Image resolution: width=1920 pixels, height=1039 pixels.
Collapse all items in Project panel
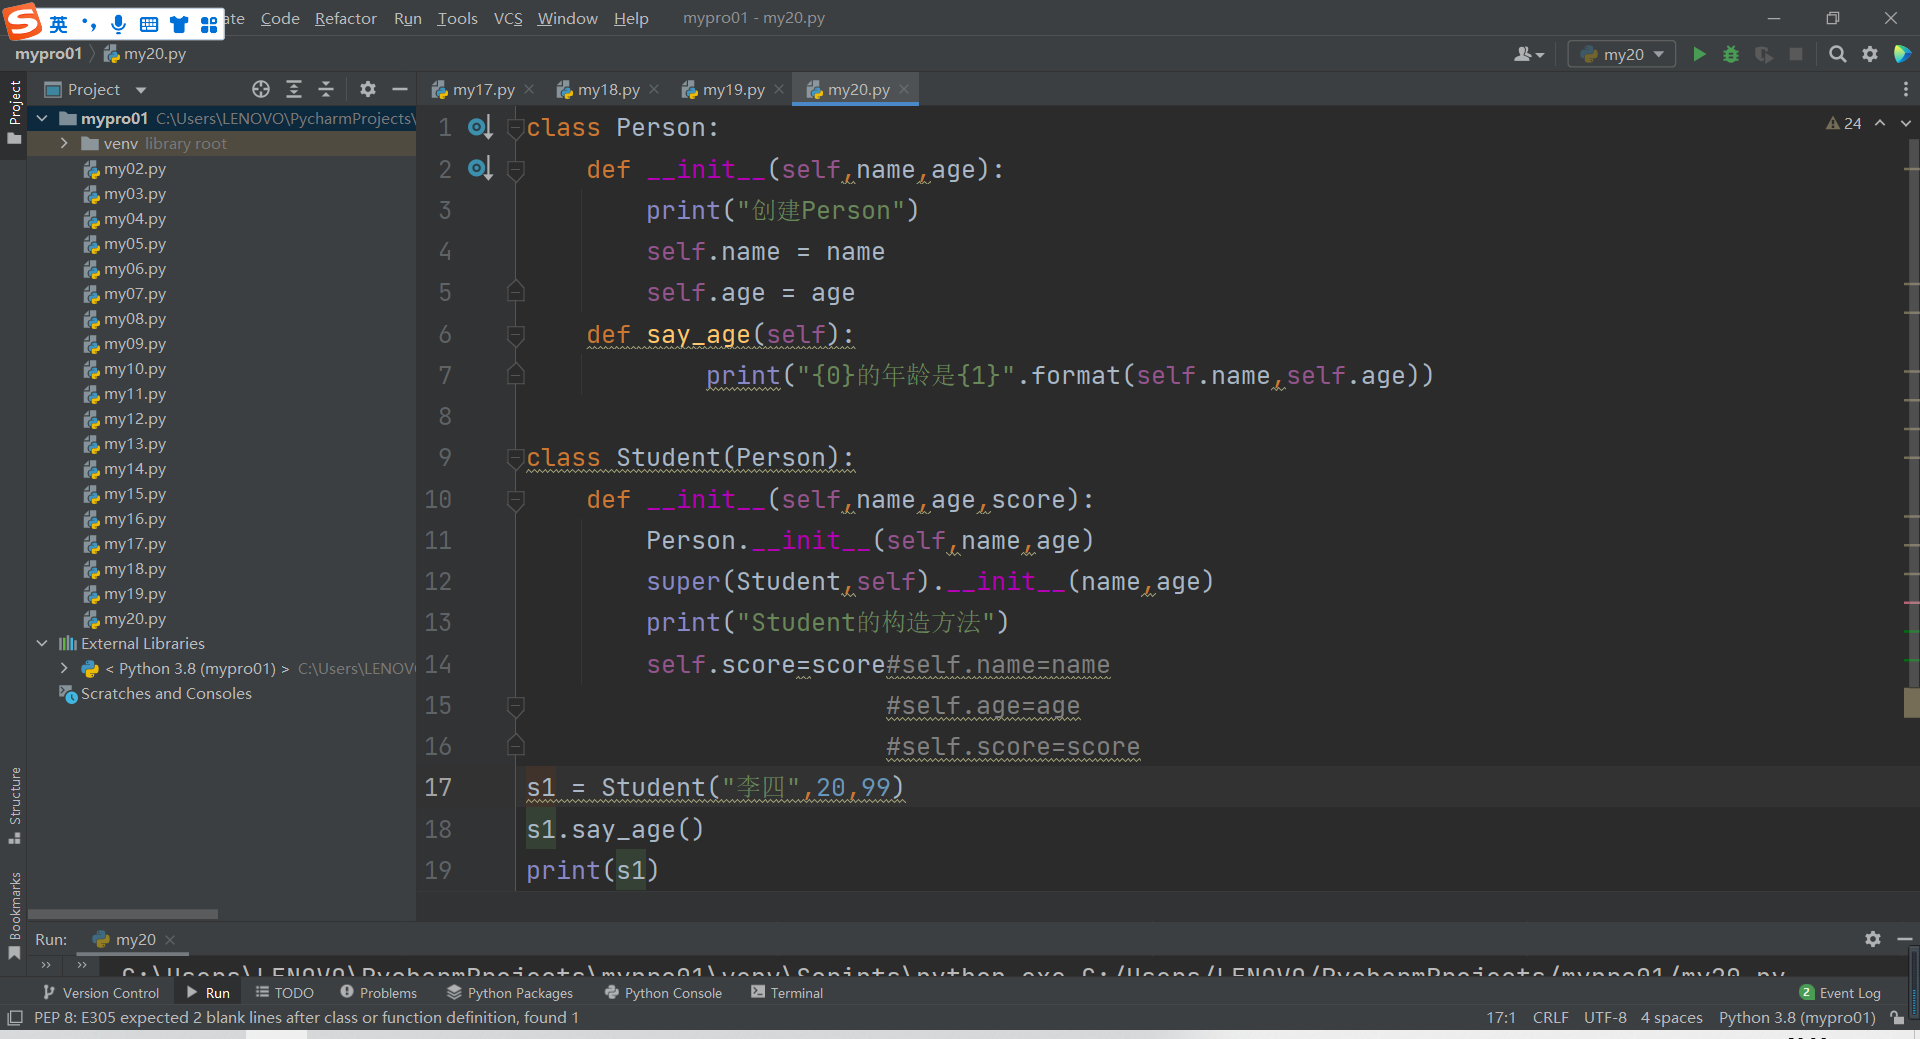point(326,89)
